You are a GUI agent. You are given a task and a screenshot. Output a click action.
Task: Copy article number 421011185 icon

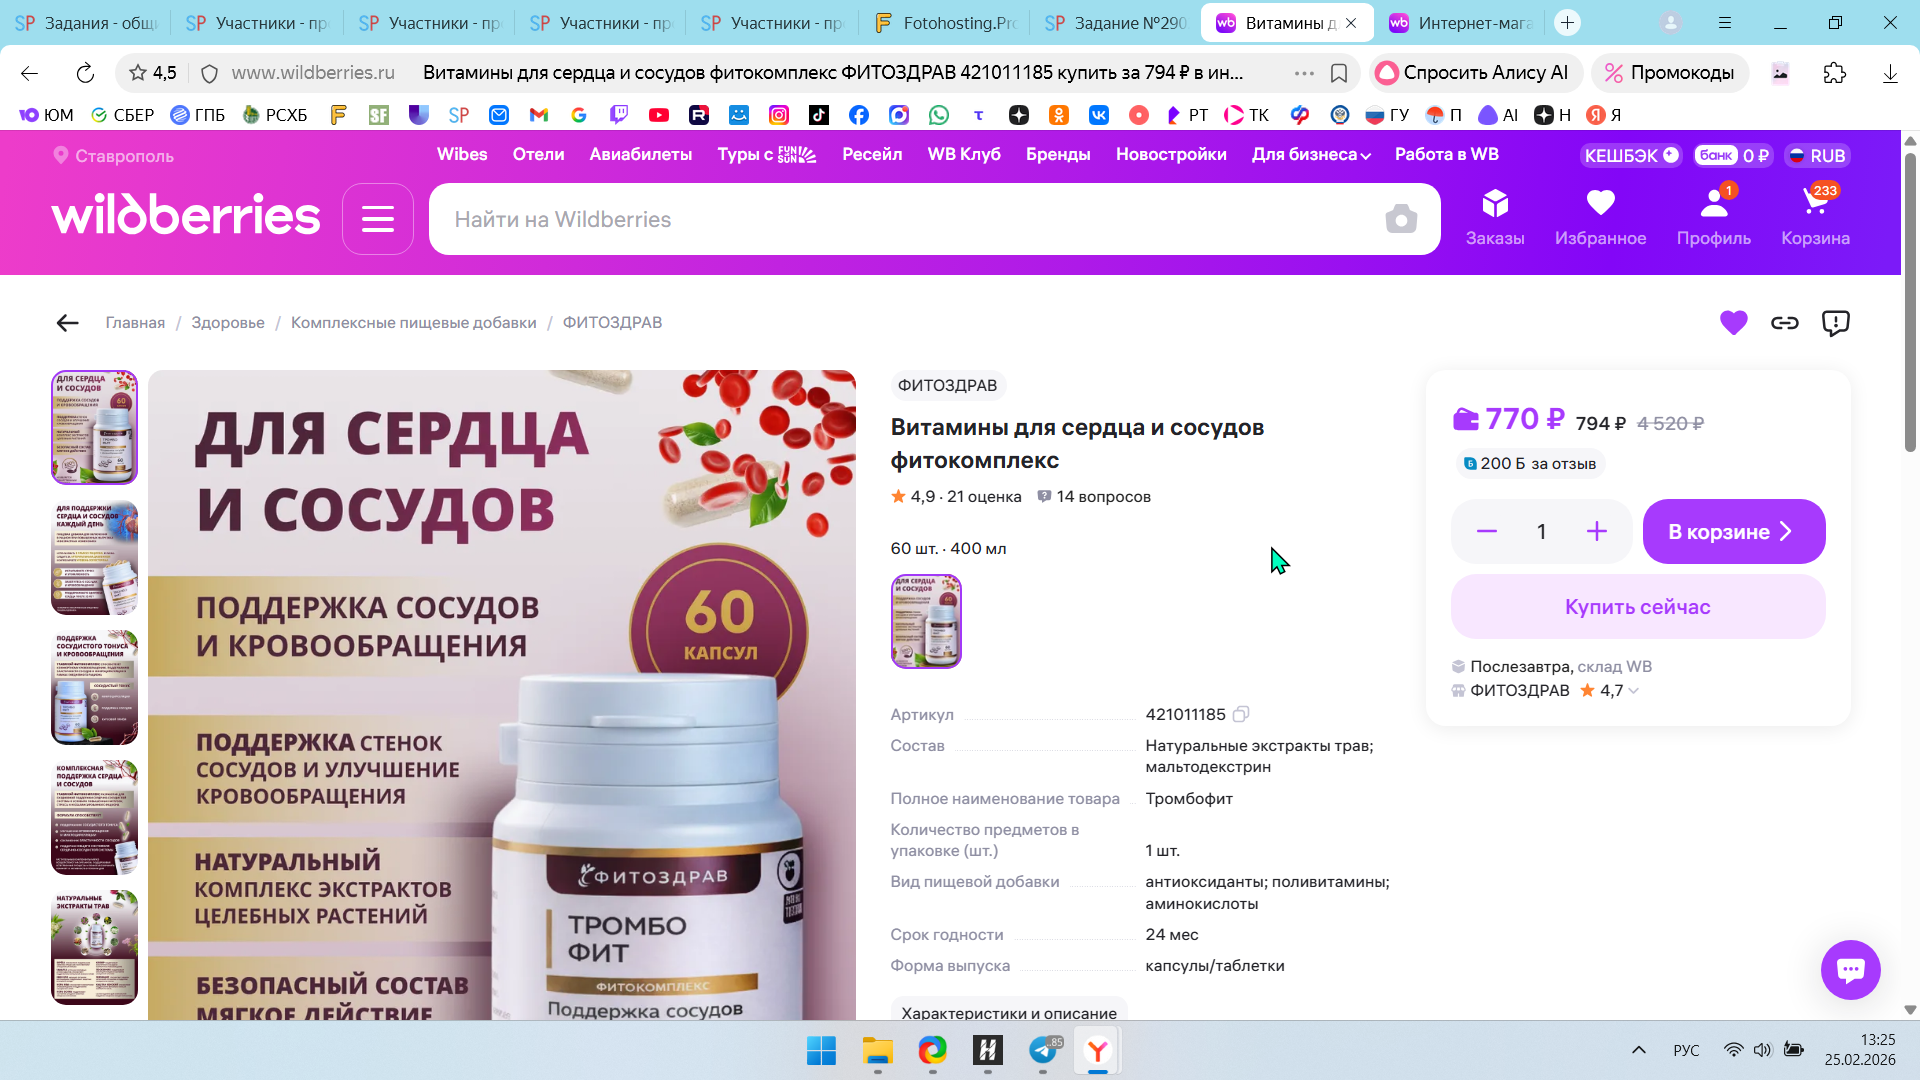tap(1241, 714)
